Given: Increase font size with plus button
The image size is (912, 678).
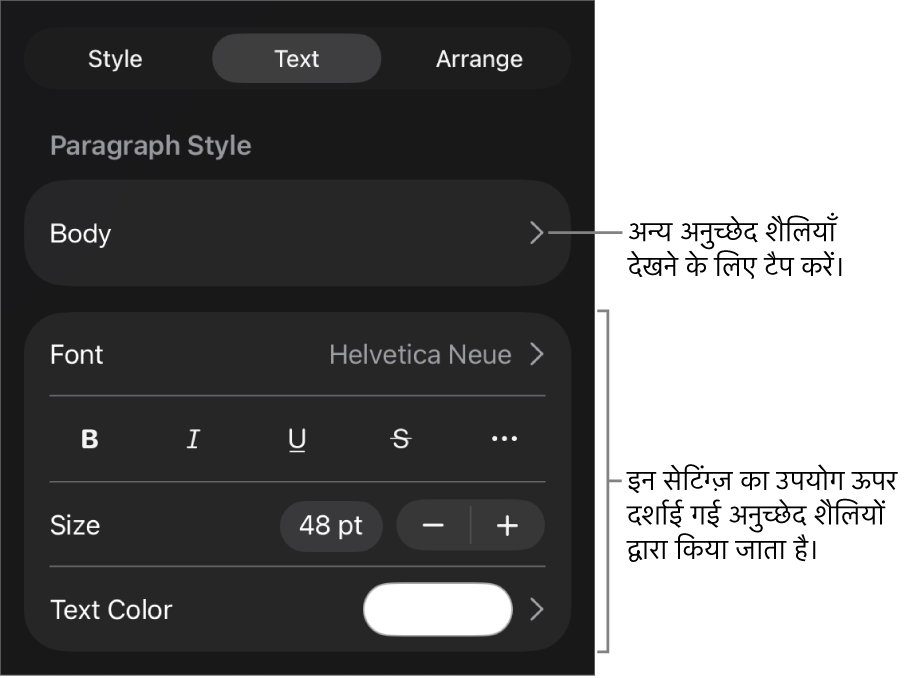Looking at the screenshot, I should 507,526.
